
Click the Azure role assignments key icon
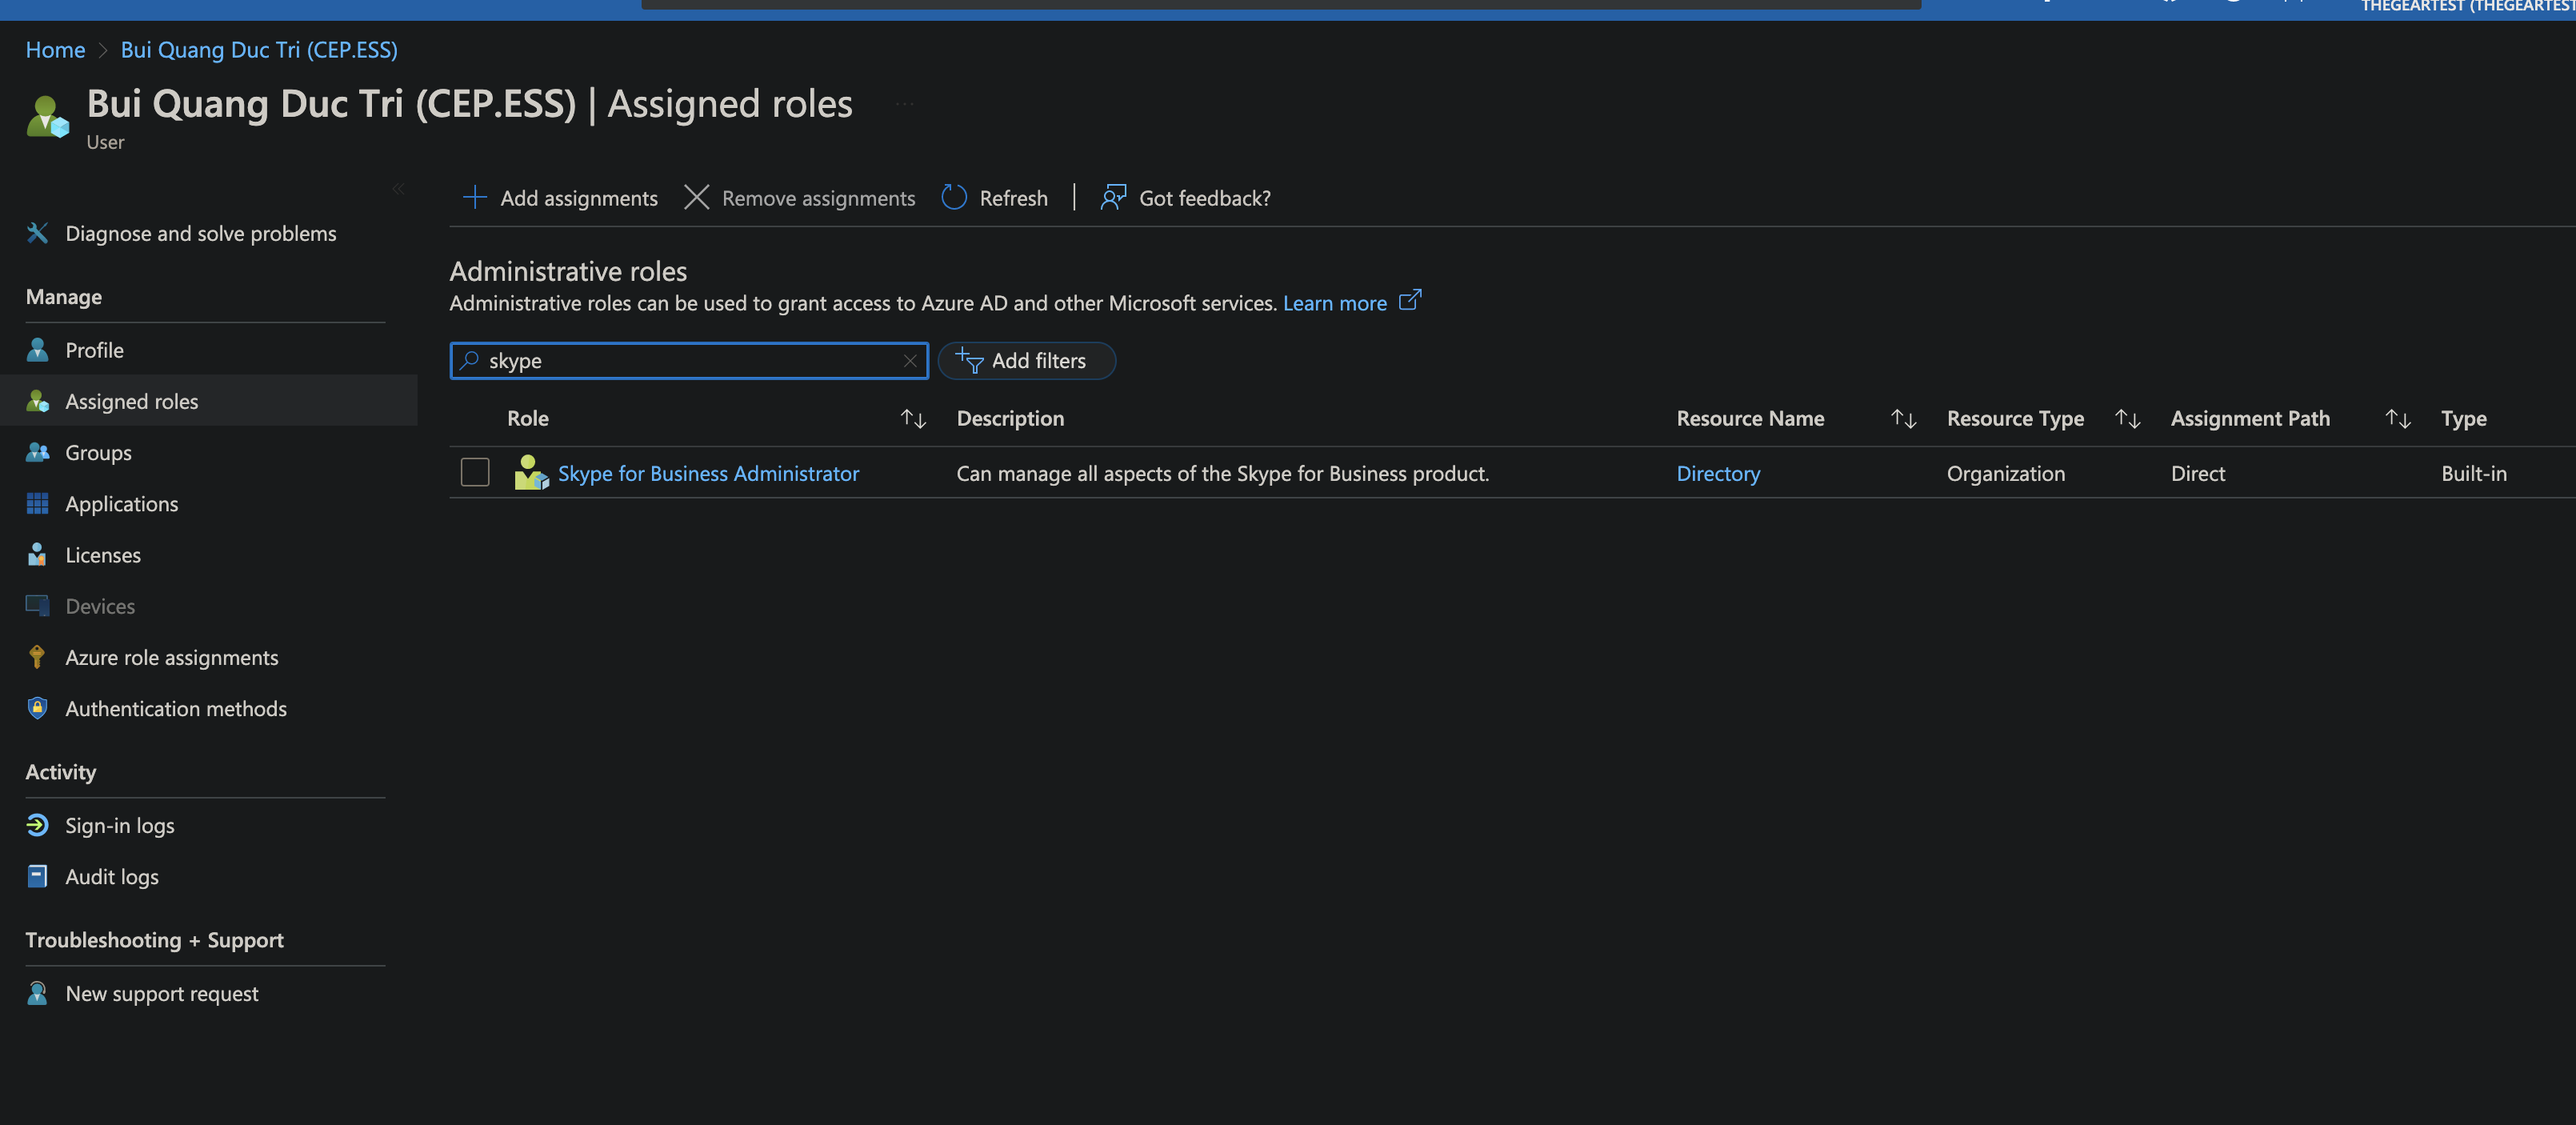coord(37,656)
